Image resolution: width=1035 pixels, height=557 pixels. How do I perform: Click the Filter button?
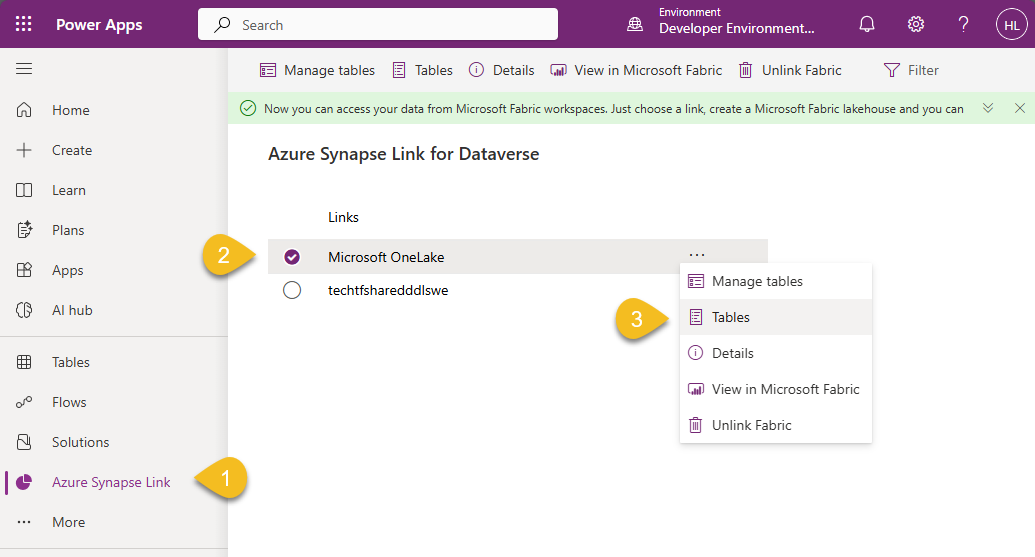tap(912, 70)
